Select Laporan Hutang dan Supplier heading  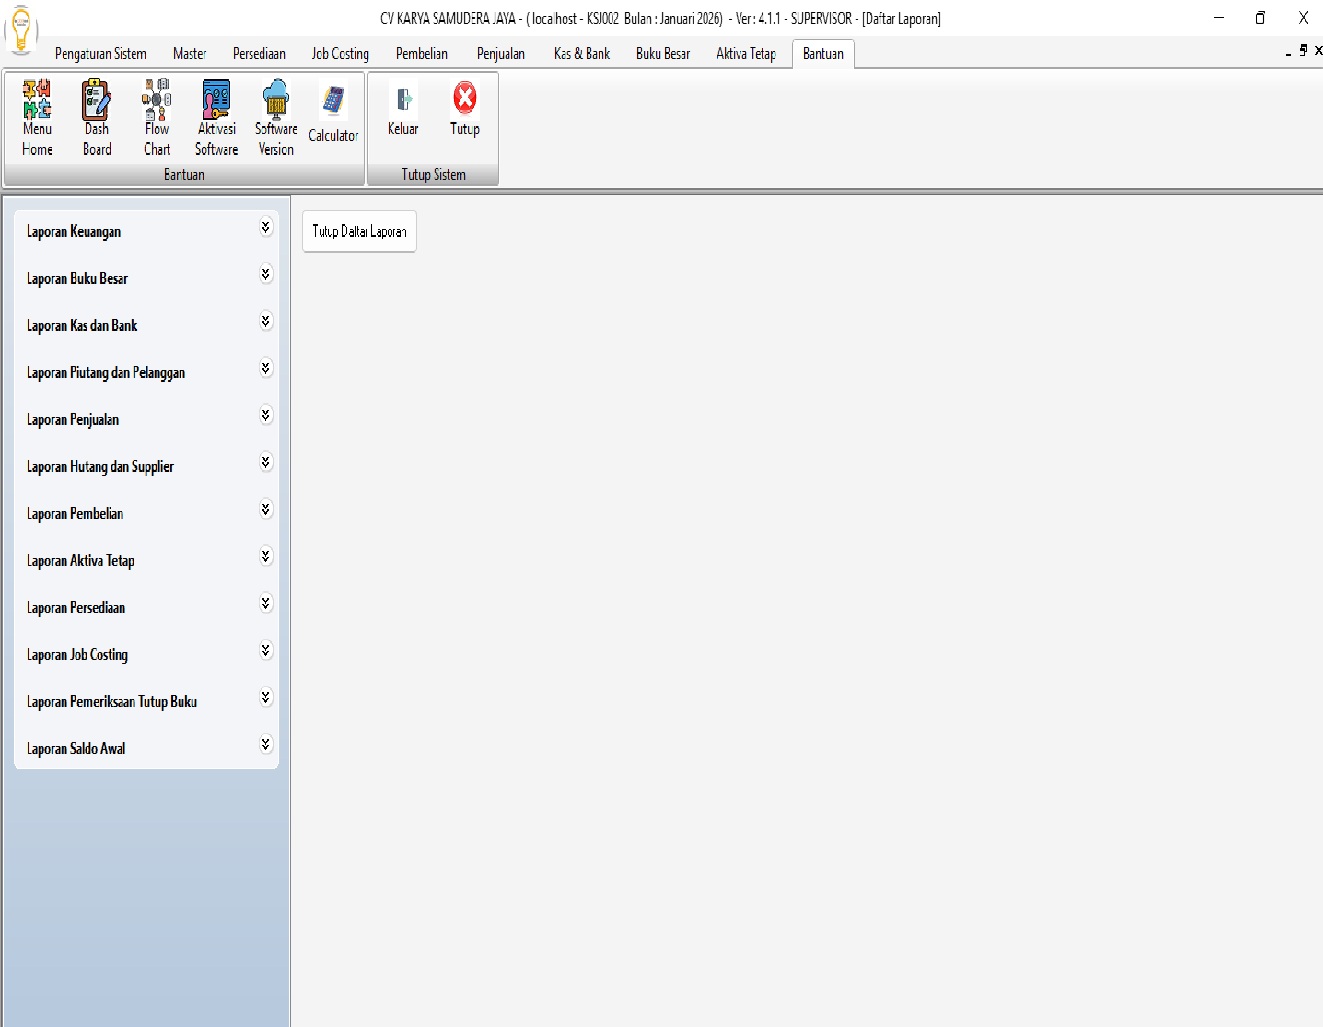click(x=100, y=467)
